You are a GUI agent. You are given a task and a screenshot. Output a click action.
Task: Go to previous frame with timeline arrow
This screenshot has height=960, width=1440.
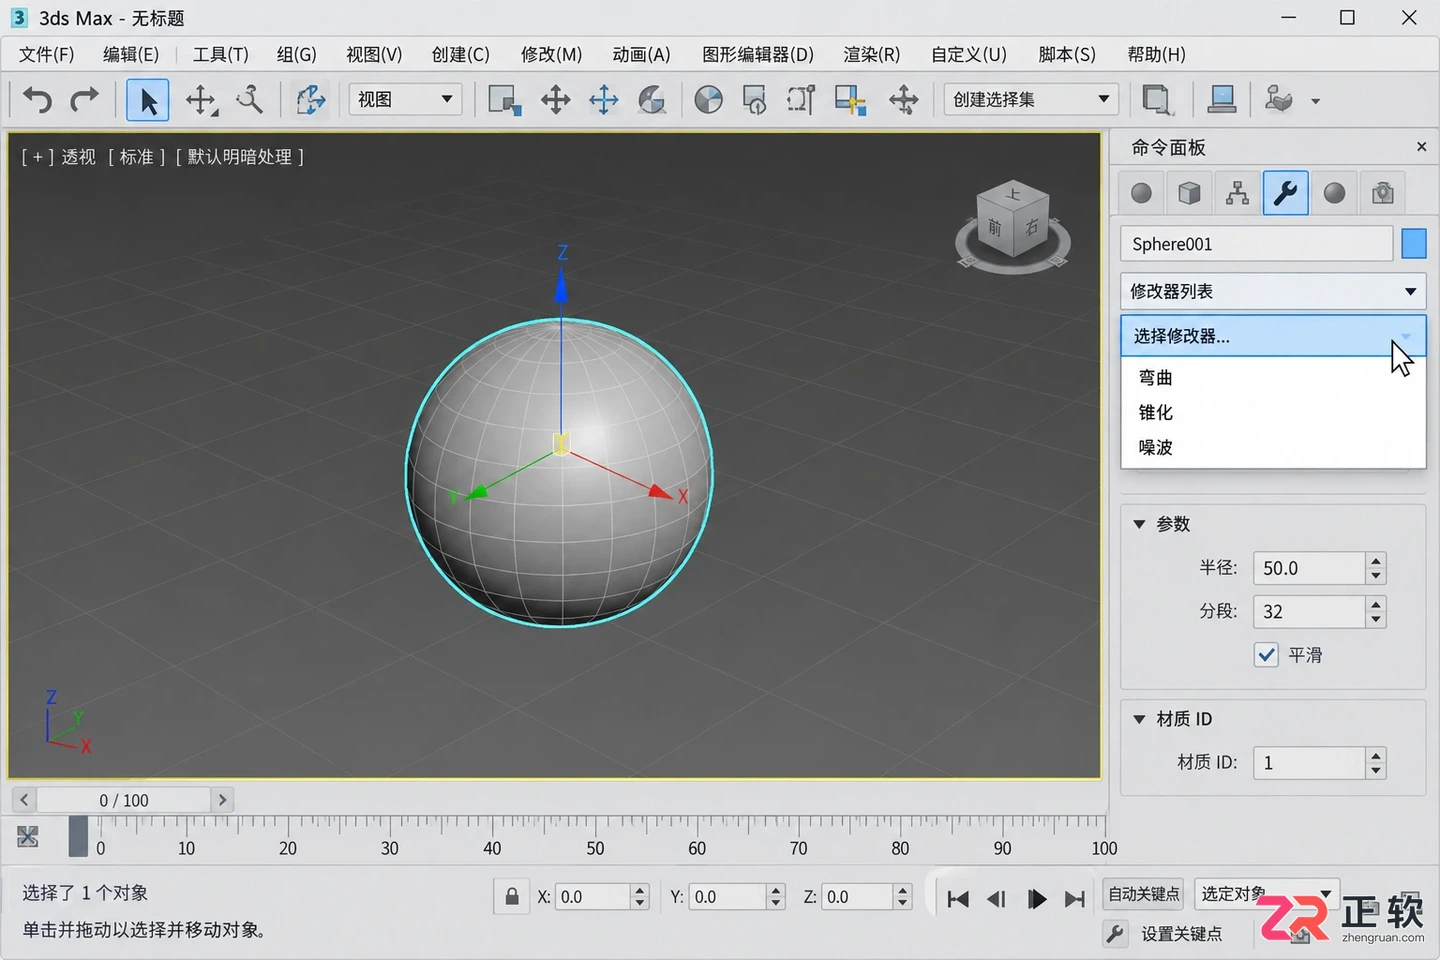[x=24, y=800]
